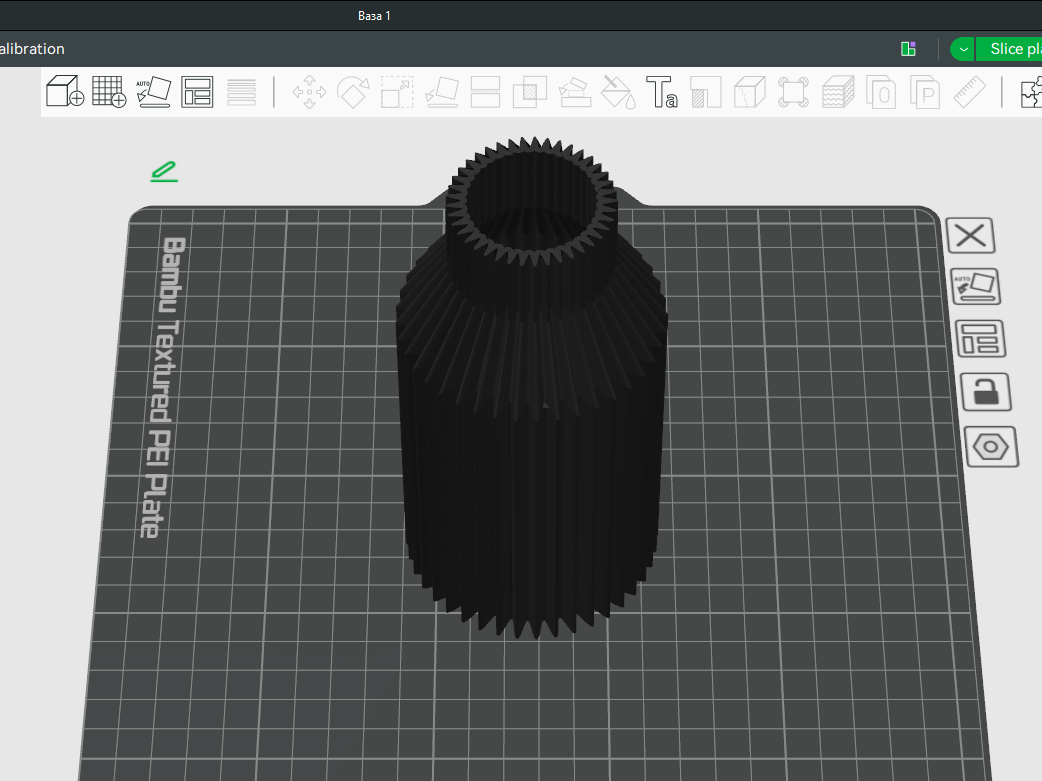Viewport: 1042px width, 781px height.
Task: Click the Add plate grid icon
Action: (109, 92)
